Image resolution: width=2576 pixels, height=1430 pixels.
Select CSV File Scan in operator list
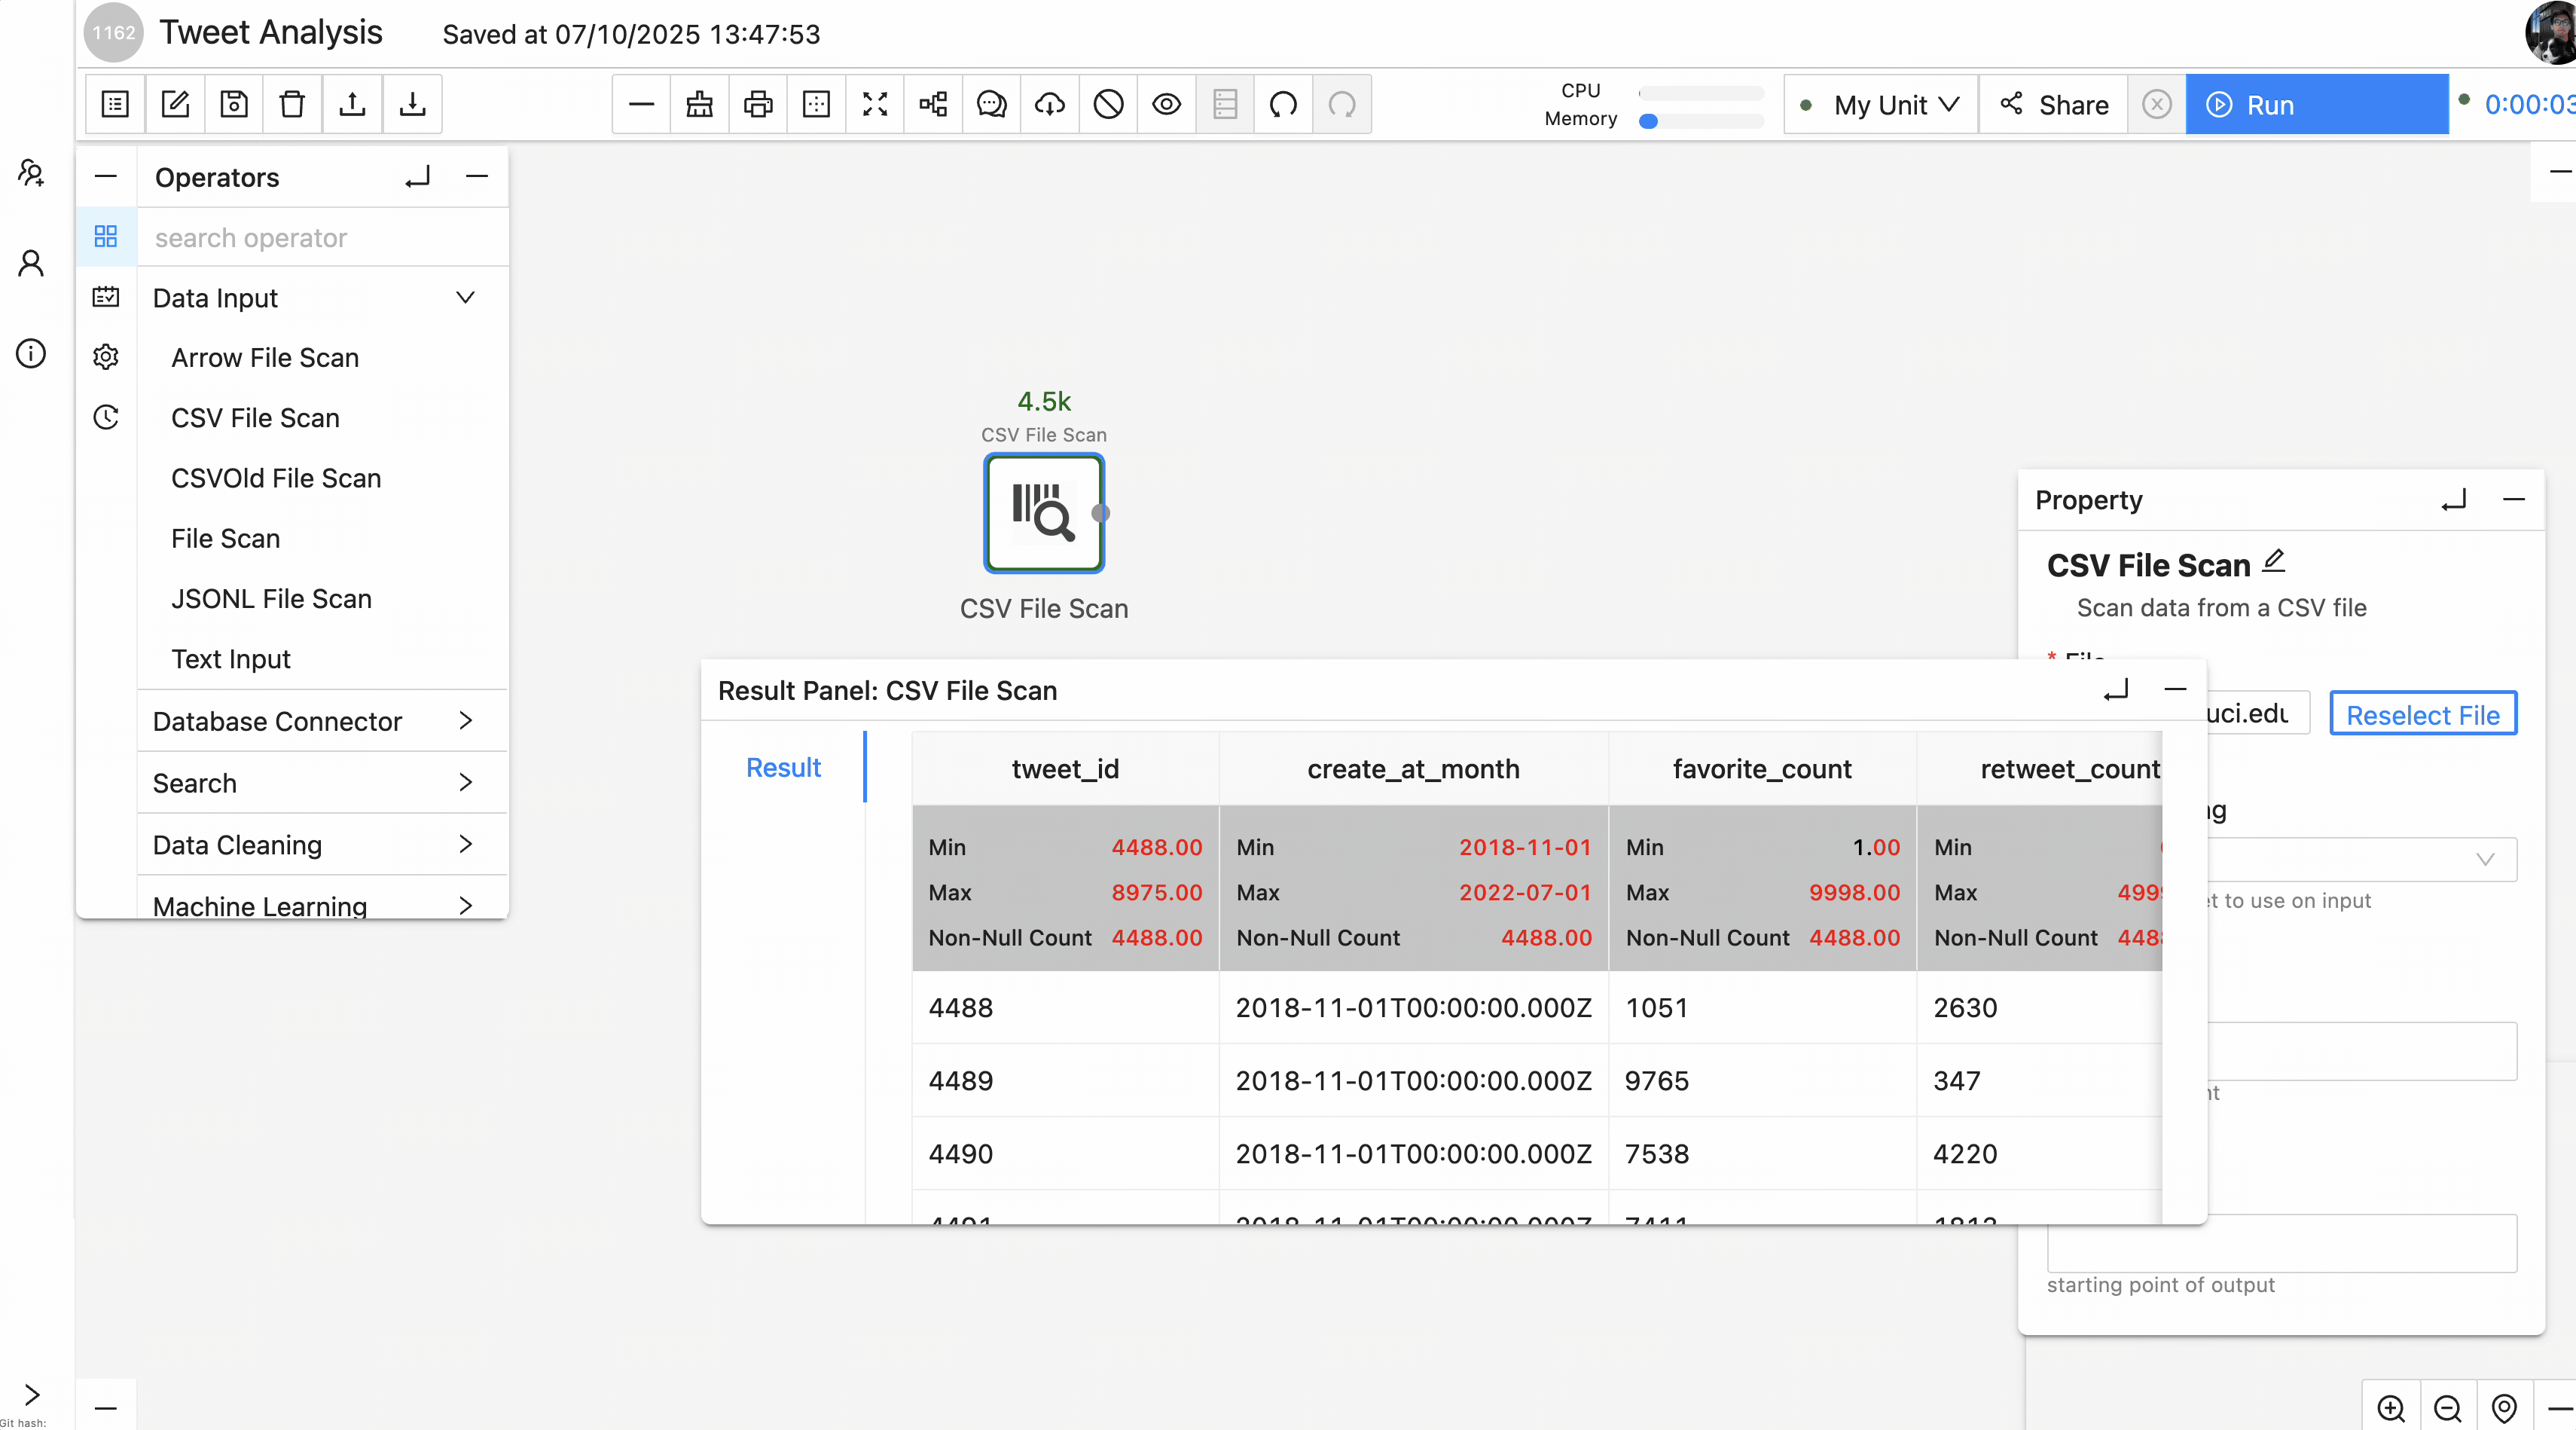click(255, 417)
